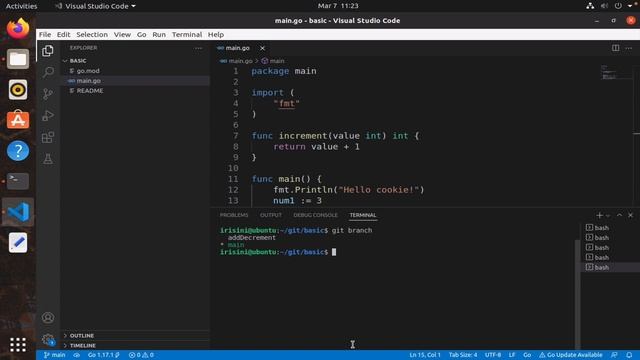Switch to the PROBLEMS panel tab
640x360 pixels.
(234, 215)
